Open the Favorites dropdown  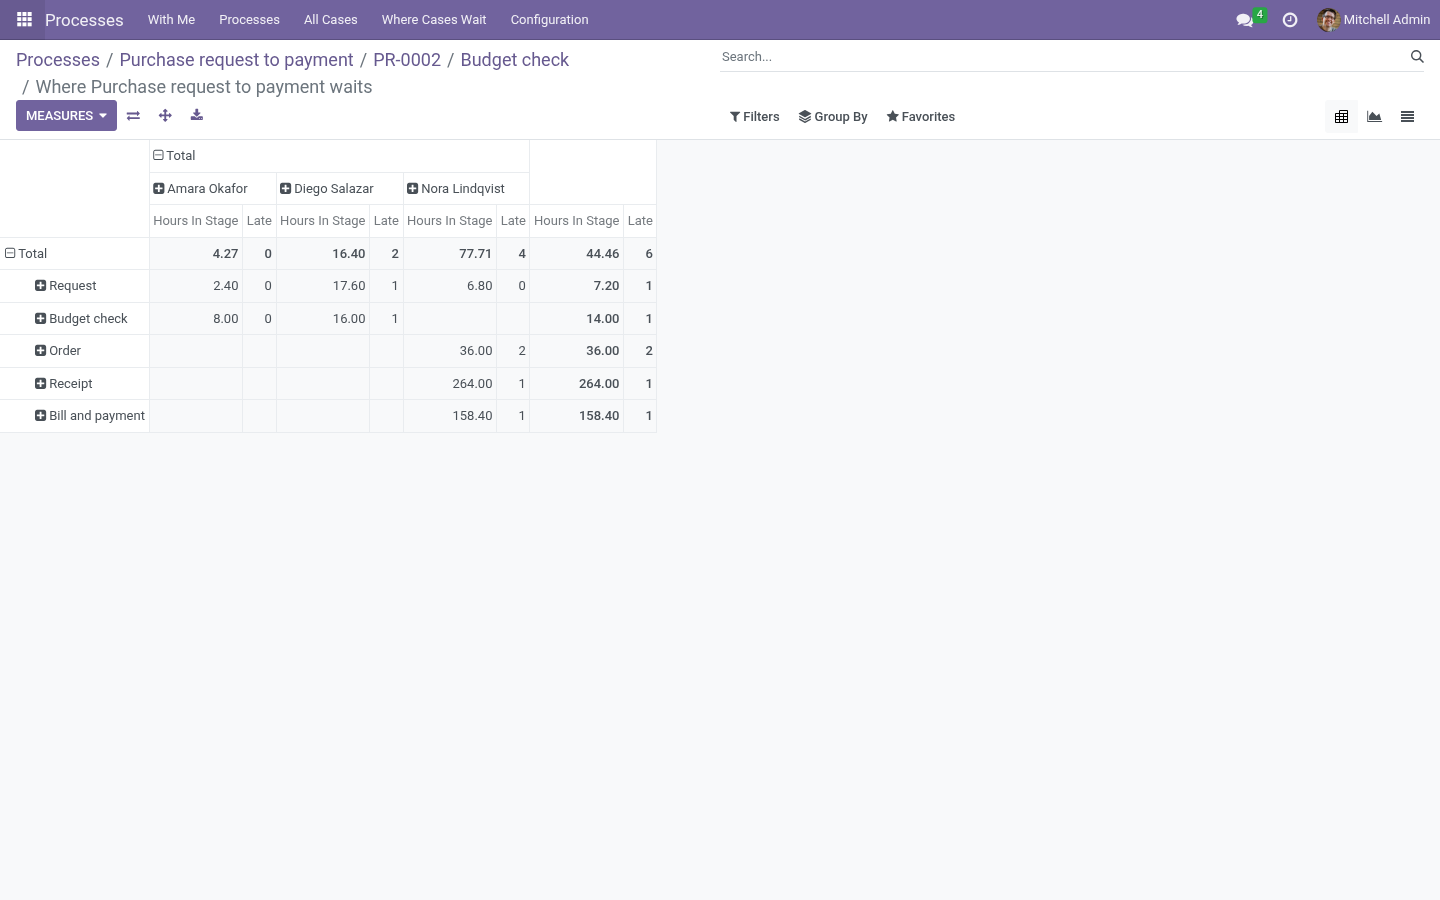(921, 117)
